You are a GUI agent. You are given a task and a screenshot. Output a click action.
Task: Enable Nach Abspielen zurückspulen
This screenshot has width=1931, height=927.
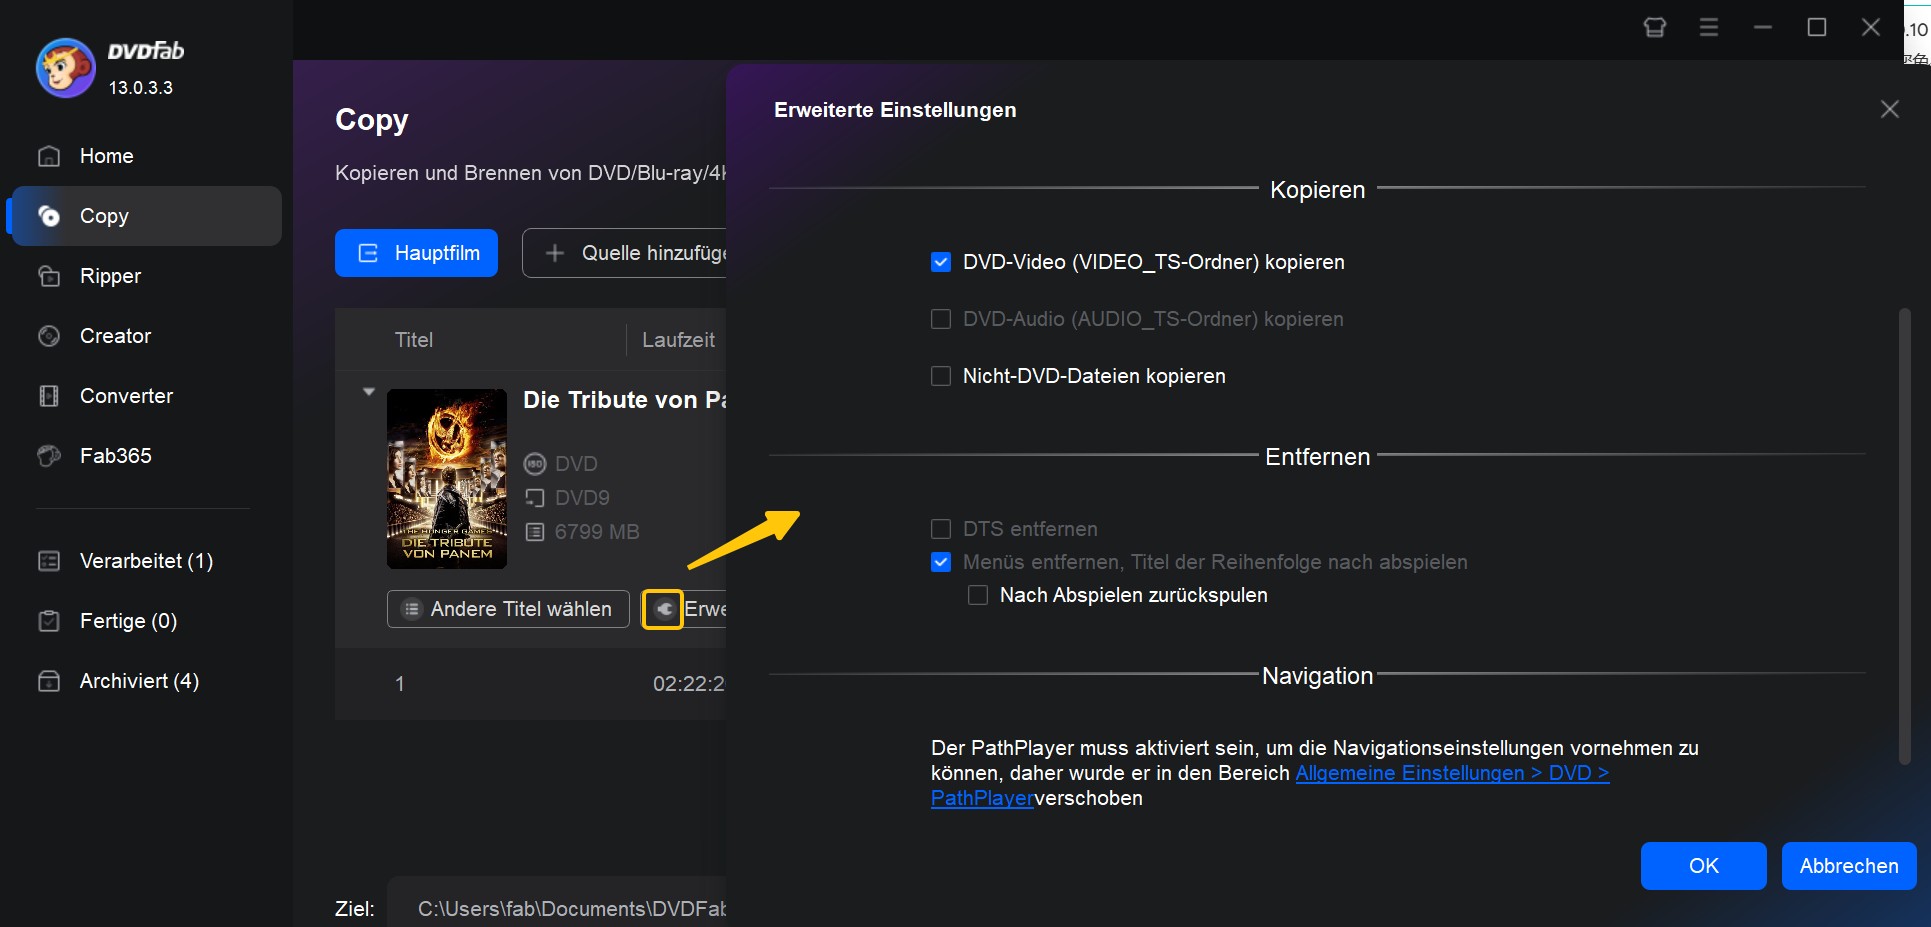click(x=978, y=595)
